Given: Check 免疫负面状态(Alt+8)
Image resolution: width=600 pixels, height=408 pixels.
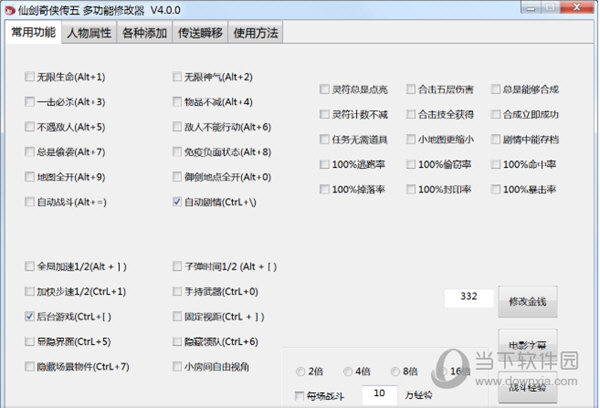Looking at the screenshot, I should (x=177, y=152).
